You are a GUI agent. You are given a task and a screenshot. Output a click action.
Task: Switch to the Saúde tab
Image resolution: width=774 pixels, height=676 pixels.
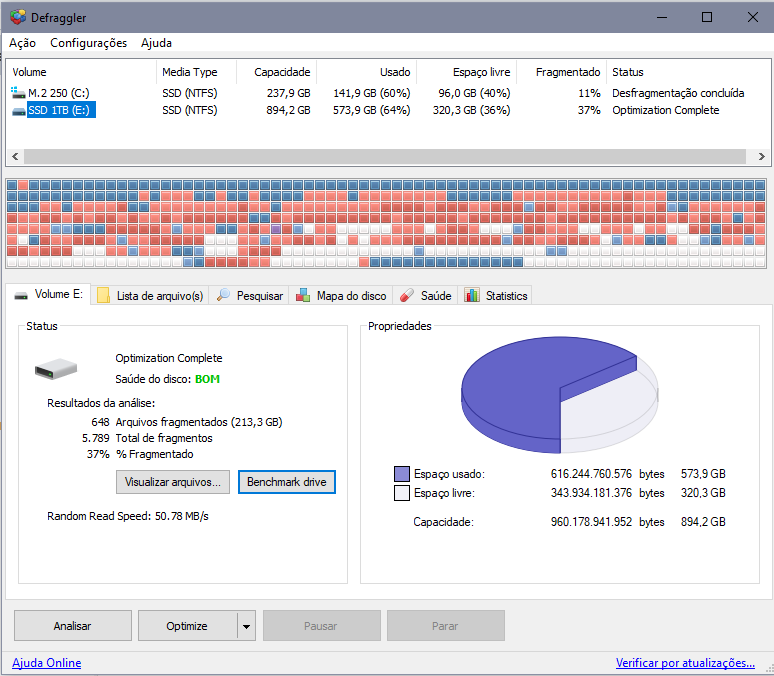click(425, 295)
